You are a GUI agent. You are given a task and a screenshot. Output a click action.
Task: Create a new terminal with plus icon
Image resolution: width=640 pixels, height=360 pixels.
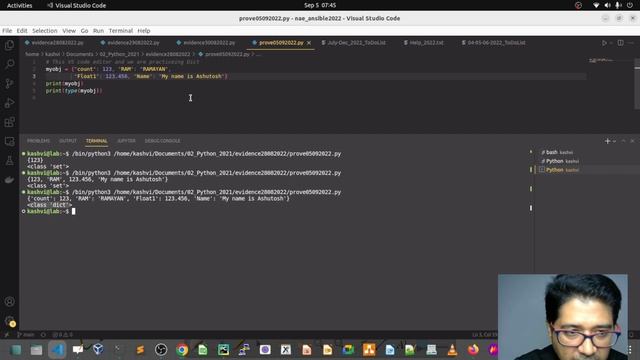tap(607, 141)
